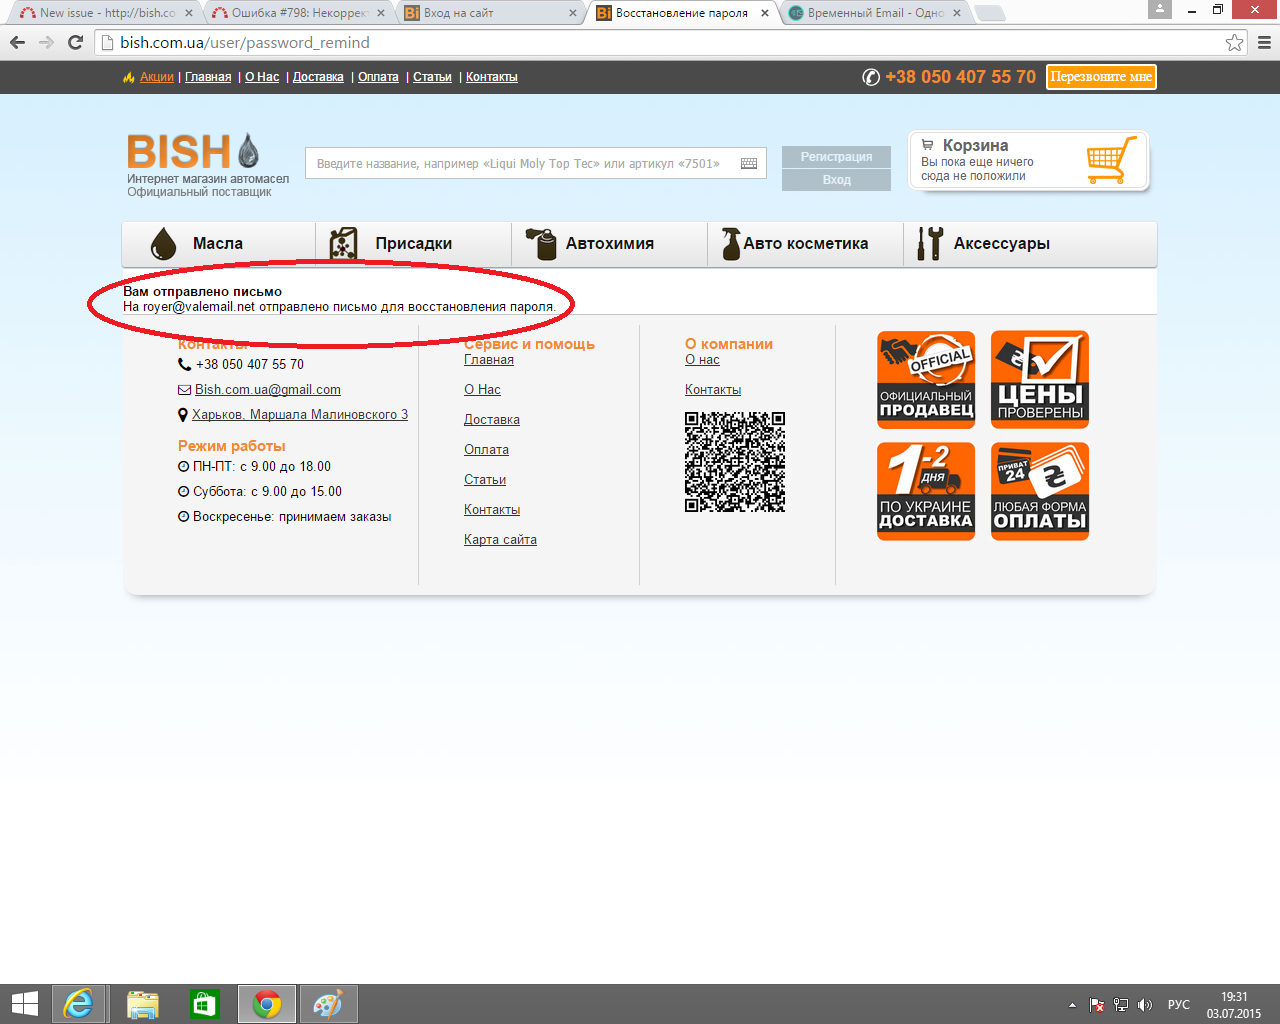Bookmark page with star icon
Image resolution: width=1280 pixels, height=1024 pixels.
click(x=1234, y=43)
